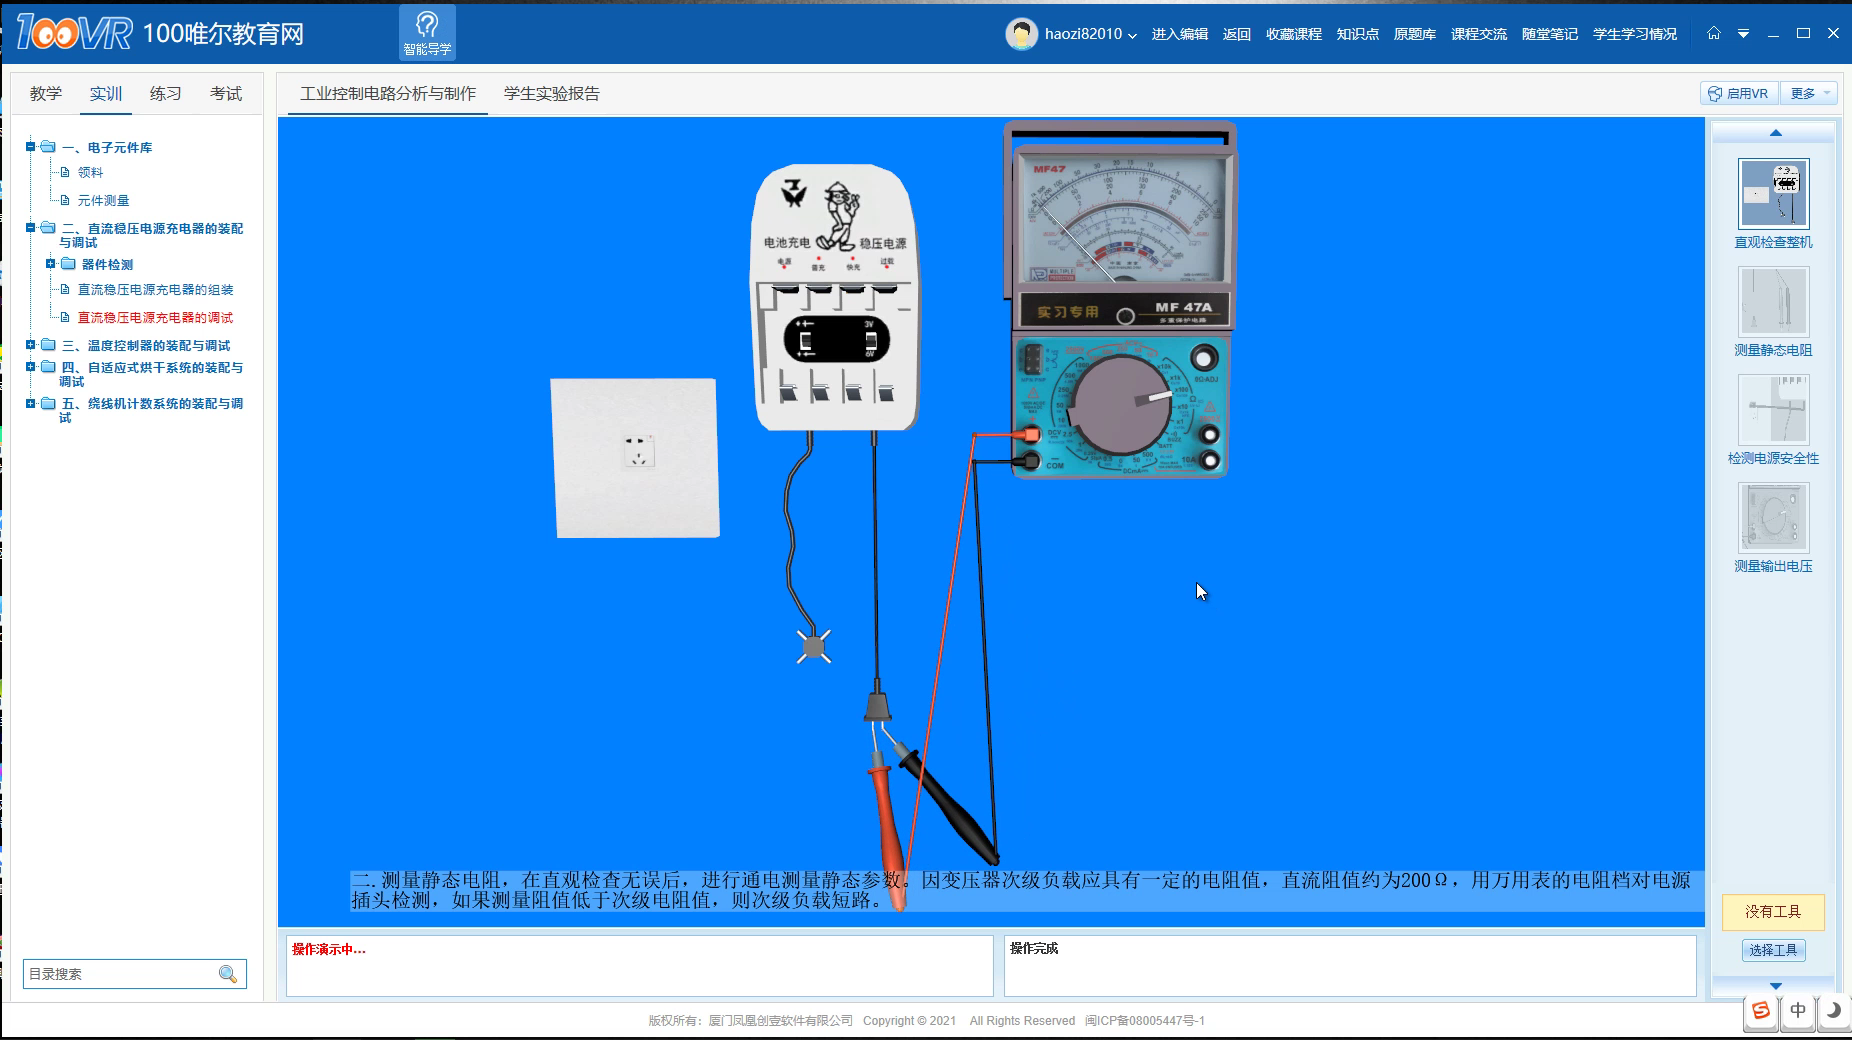Open the 智能导学 help guide icon

427,32
